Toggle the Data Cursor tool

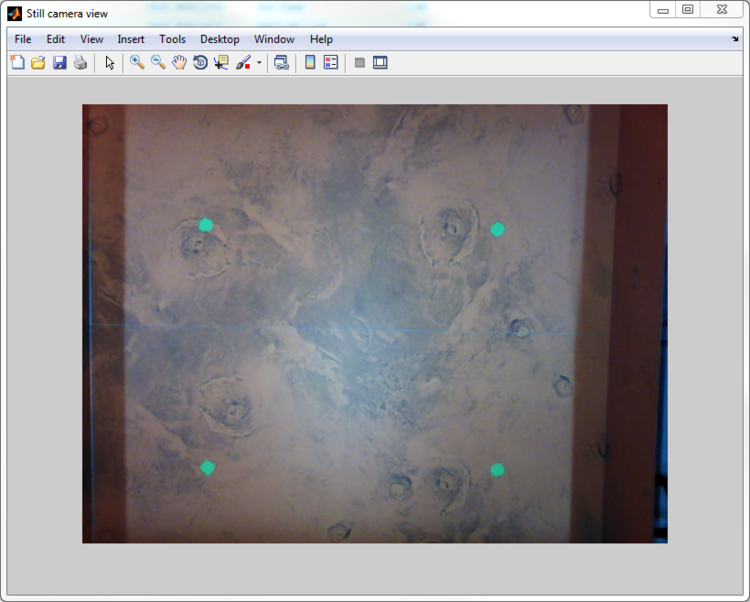tap(221, 63)
